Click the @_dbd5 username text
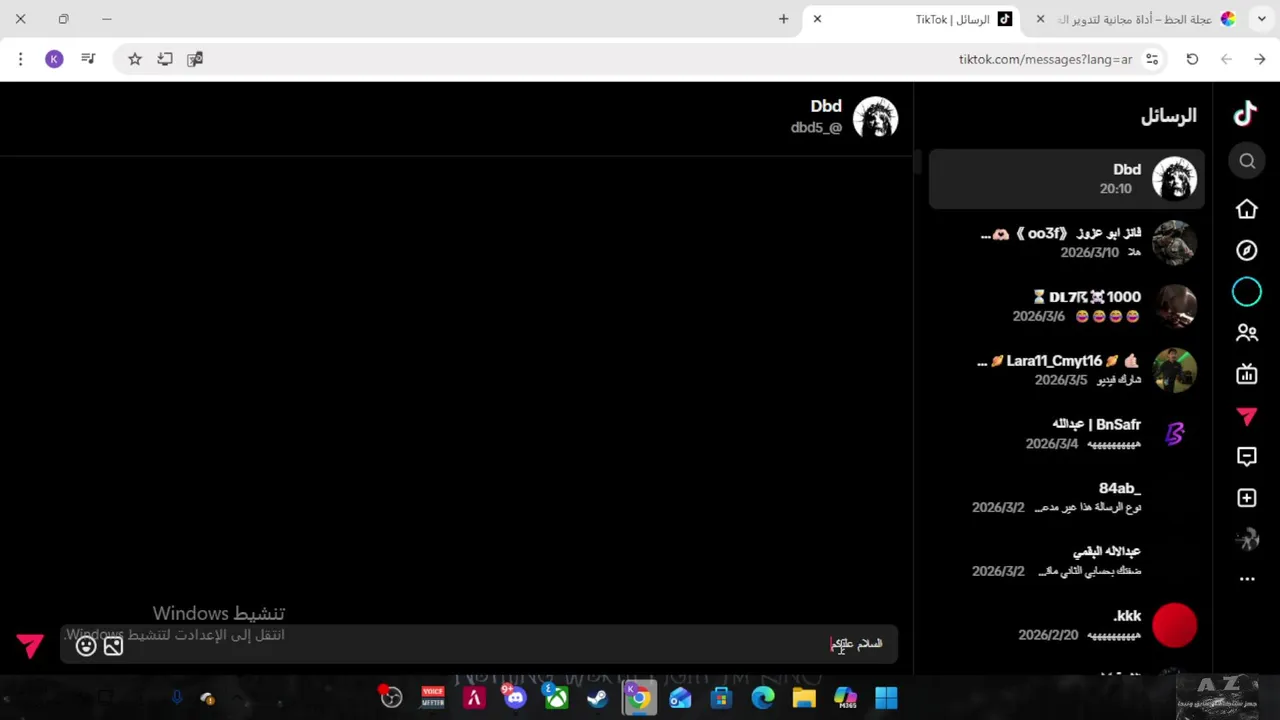Image resolution: width=1280 pixels, height=720 pixels. pos(816,128)
